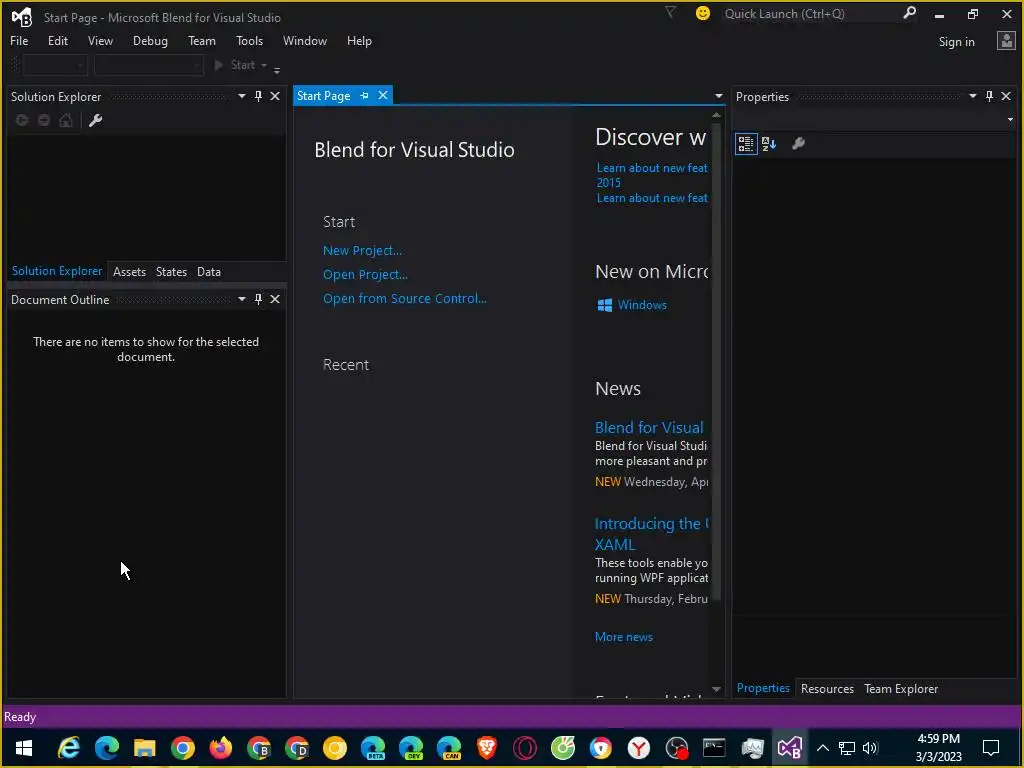
Task: Open the document tab list dropdown
Action: tap(718, 96)
